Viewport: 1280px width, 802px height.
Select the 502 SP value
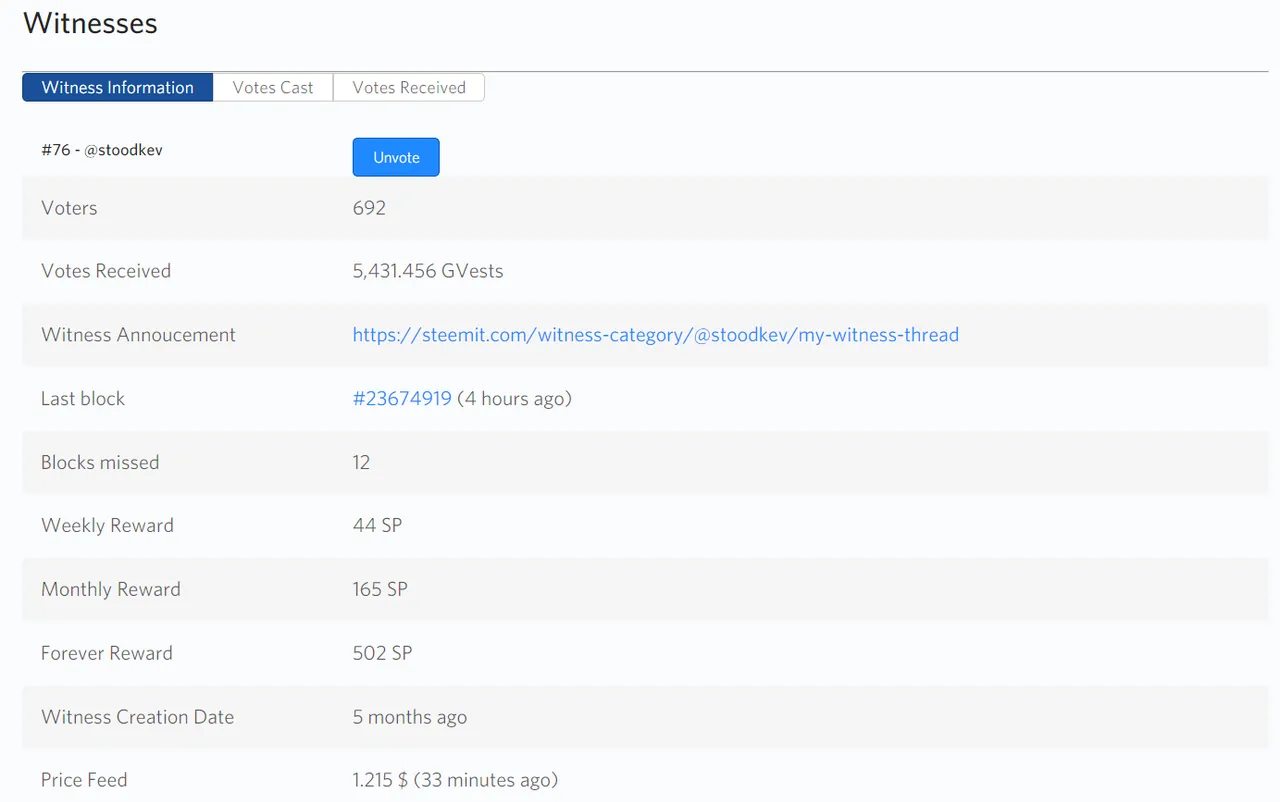pyautogui.click(x=382, y=653)
